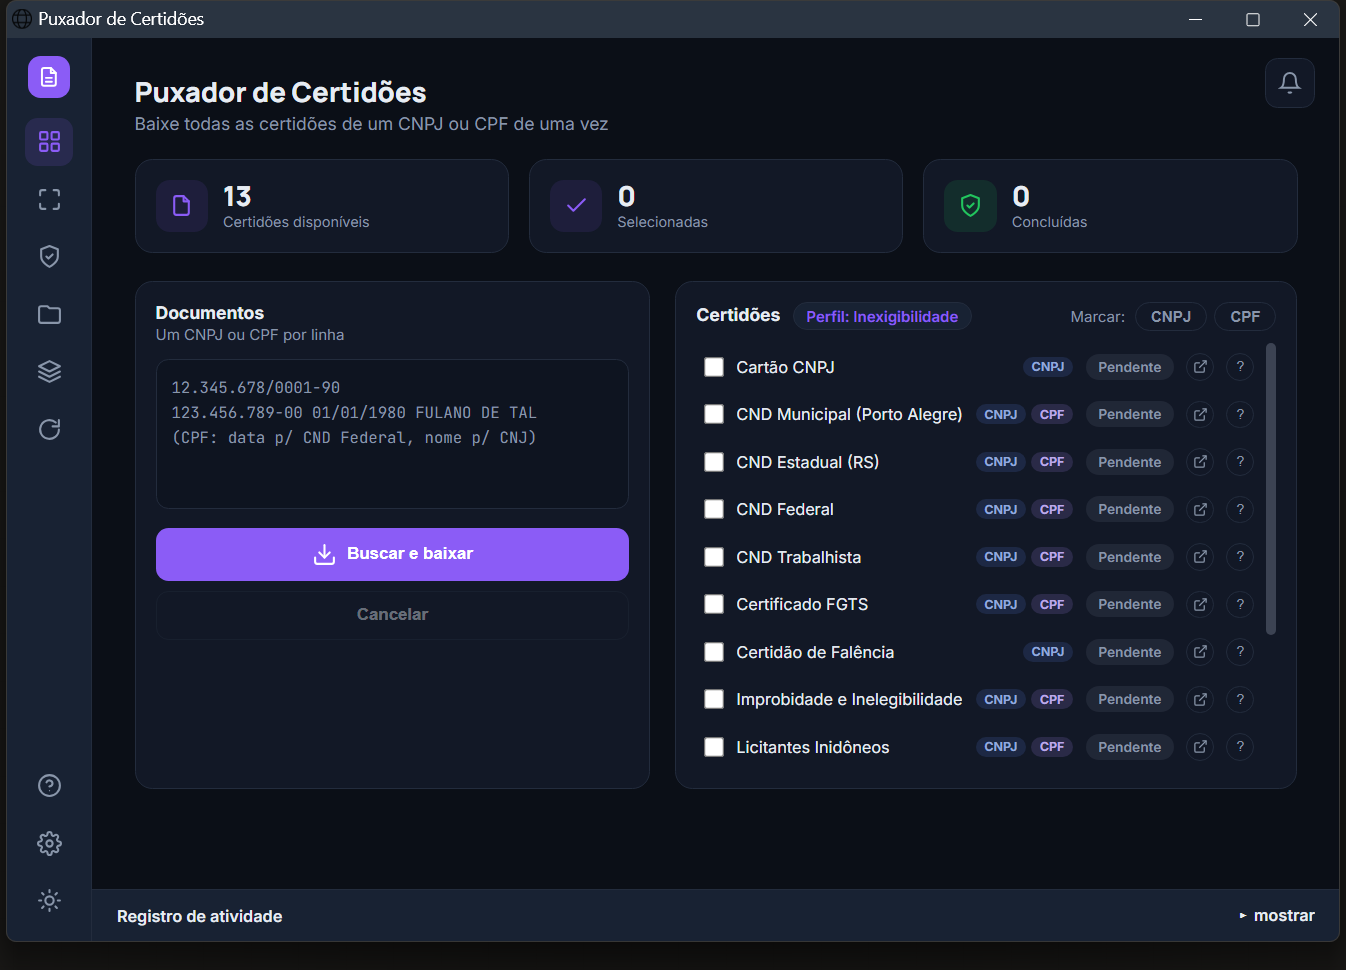The height and width of the screenshot is (970, 1346).
Task: Click Registro de atividade label
Action: click(200, 916)
